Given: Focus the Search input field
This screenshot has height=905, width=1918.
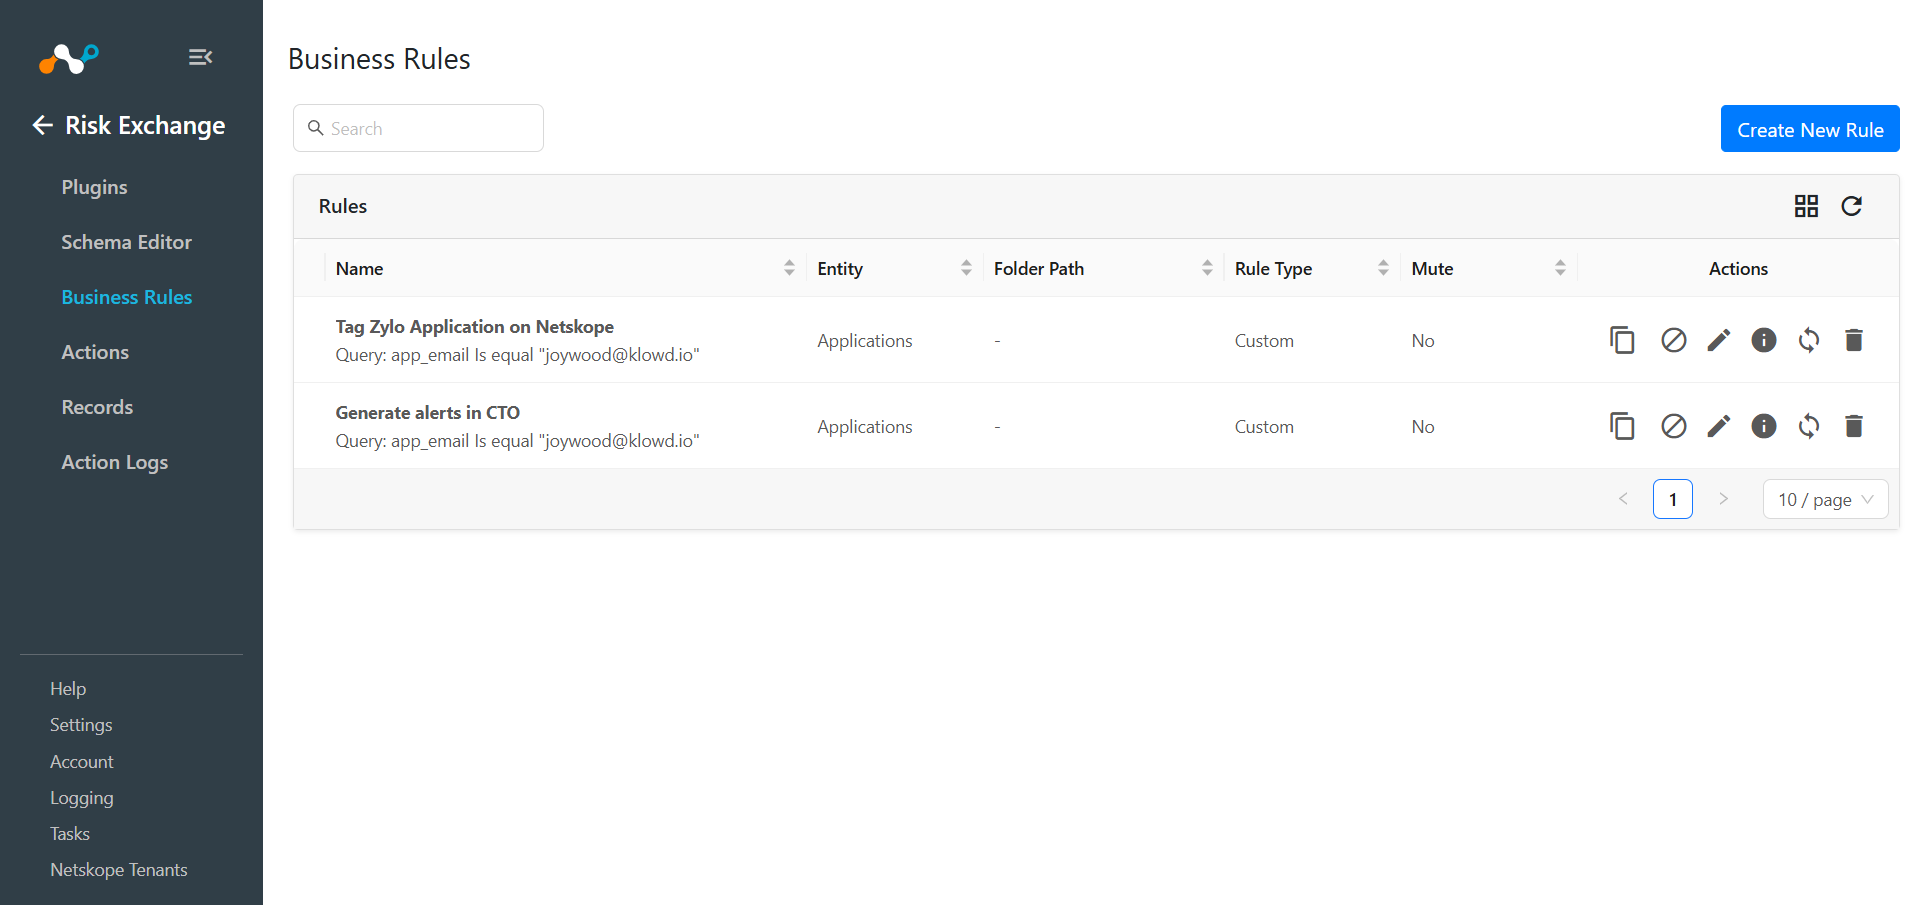Looking at the screenshot, I should coord(418,128).
